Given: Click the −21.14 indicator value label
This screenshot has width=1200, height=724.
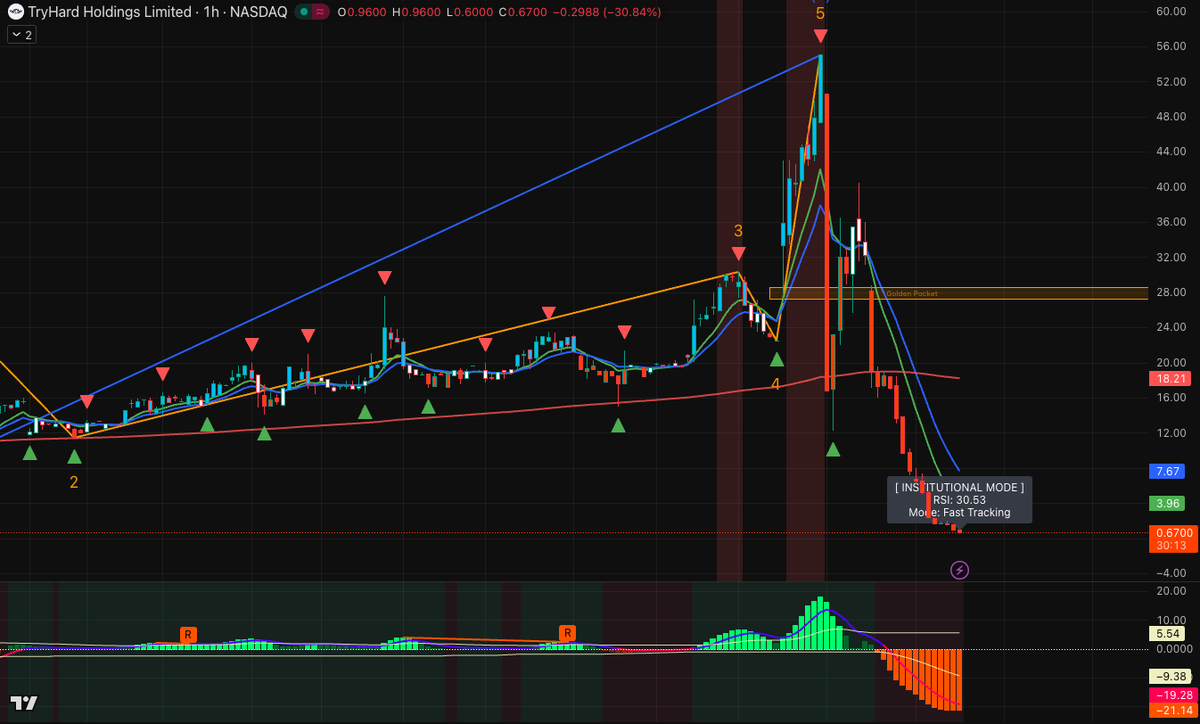Looking at the screenshot, I should click(1173, 710).
